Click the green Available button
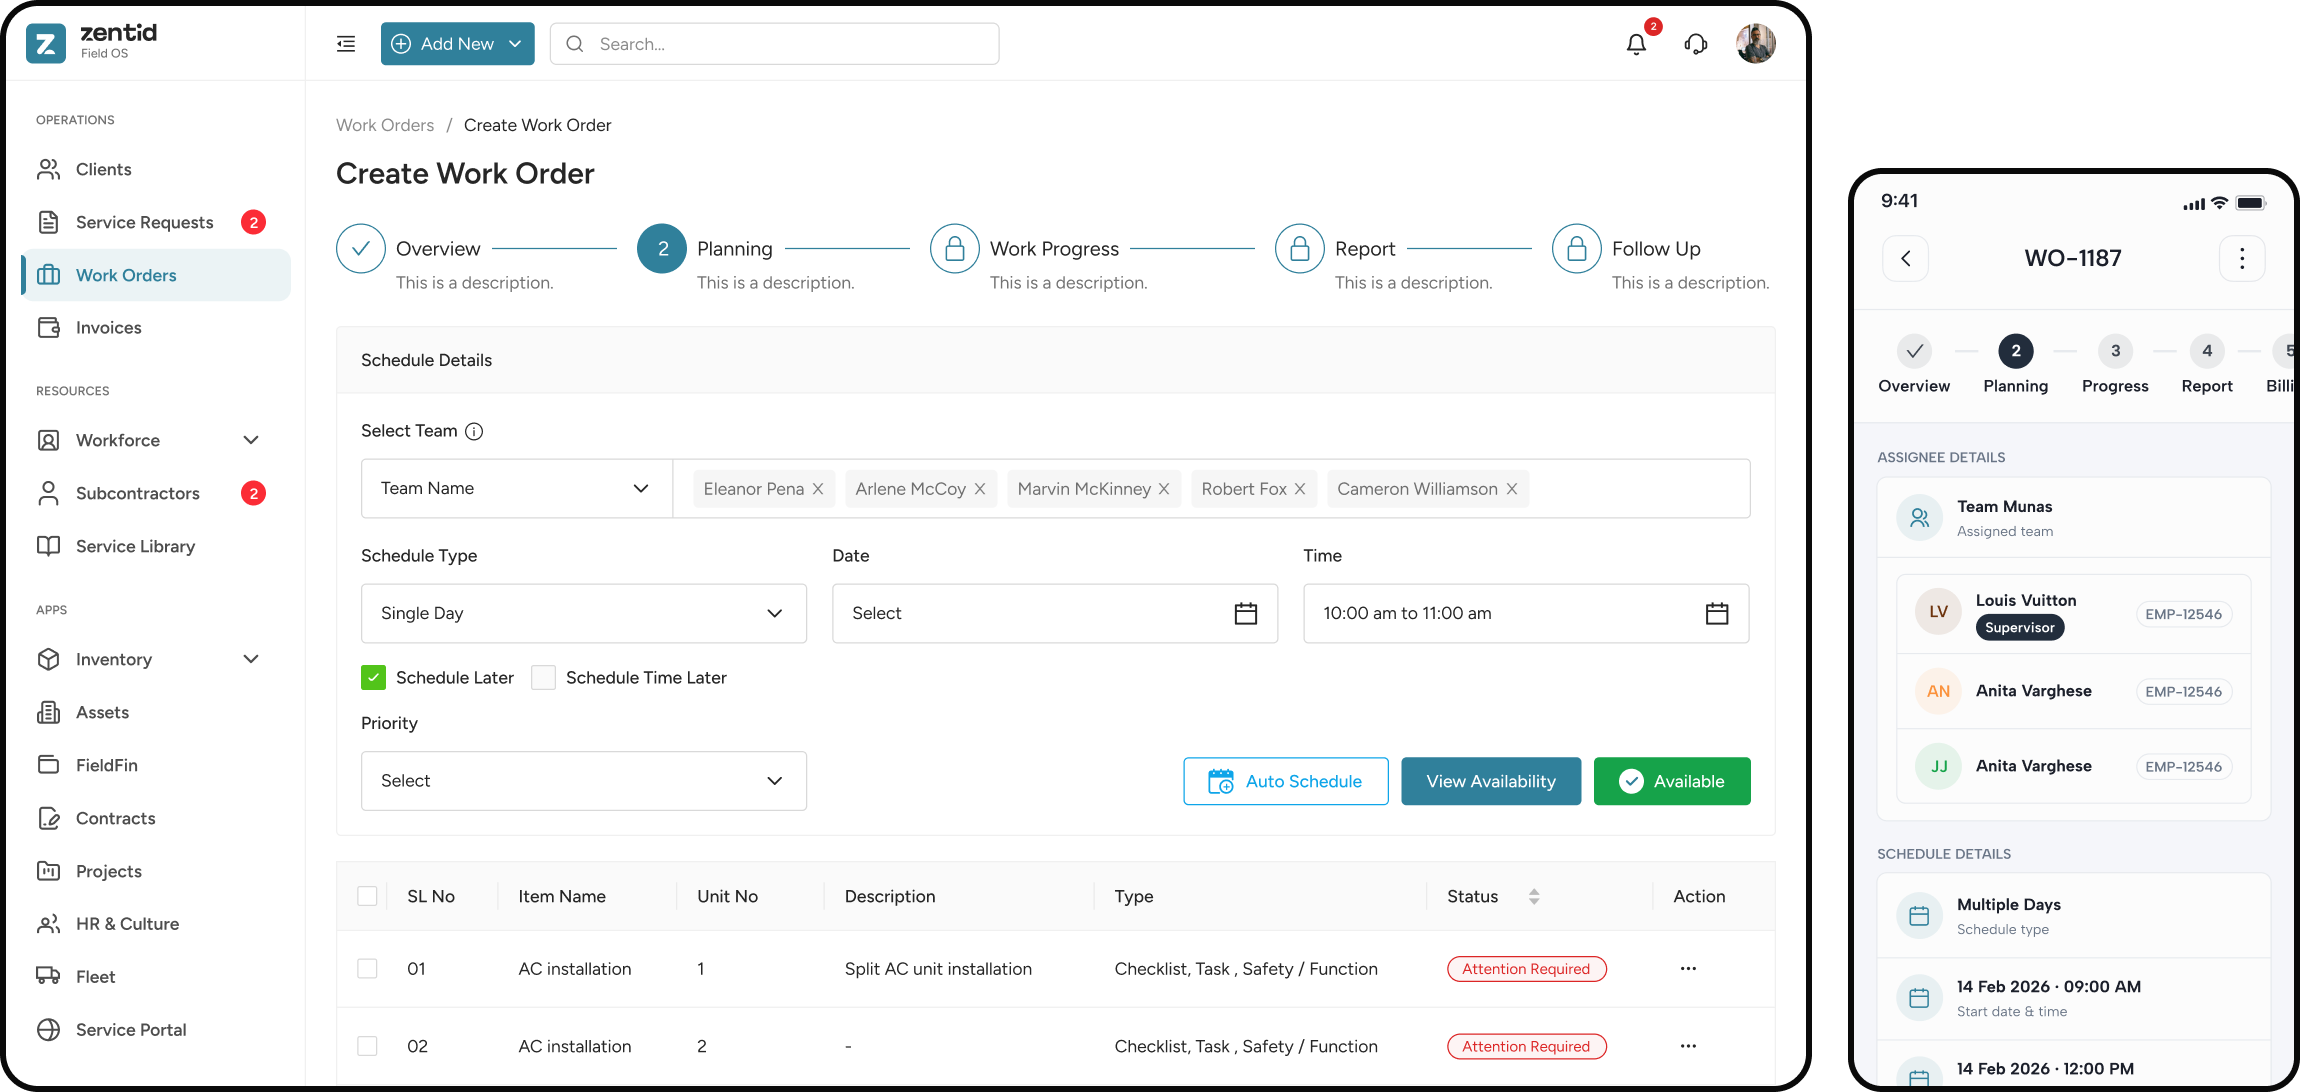 point(1672,781)
